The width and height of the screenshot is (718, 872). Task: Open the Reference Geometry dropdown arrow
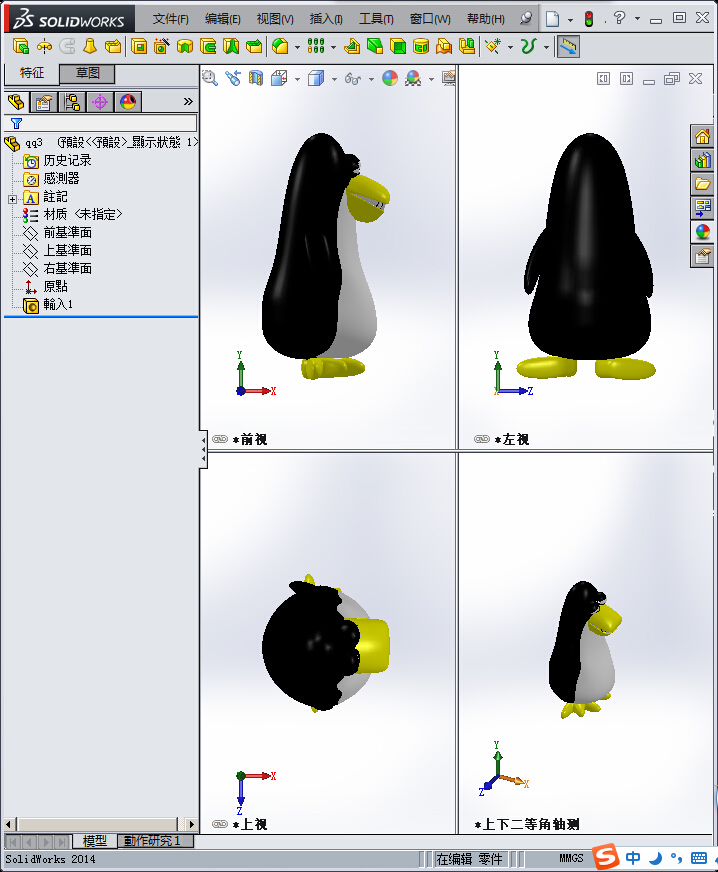tap(510, 47)
